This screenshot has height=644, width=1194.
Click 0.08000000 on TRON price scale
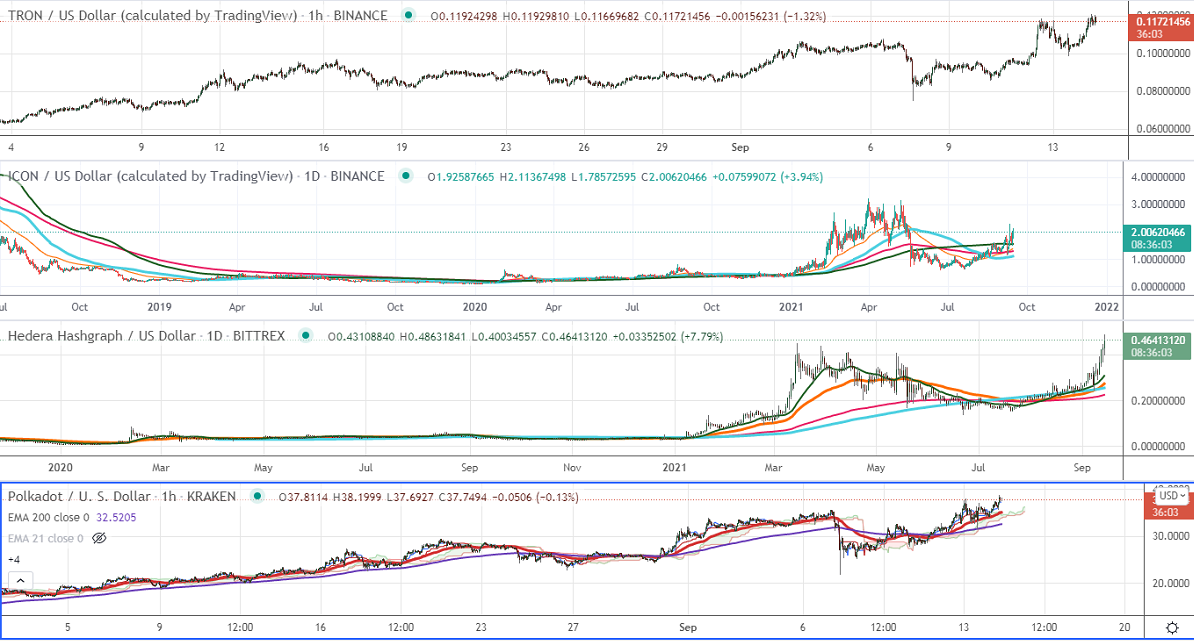tap(1163, 91)
